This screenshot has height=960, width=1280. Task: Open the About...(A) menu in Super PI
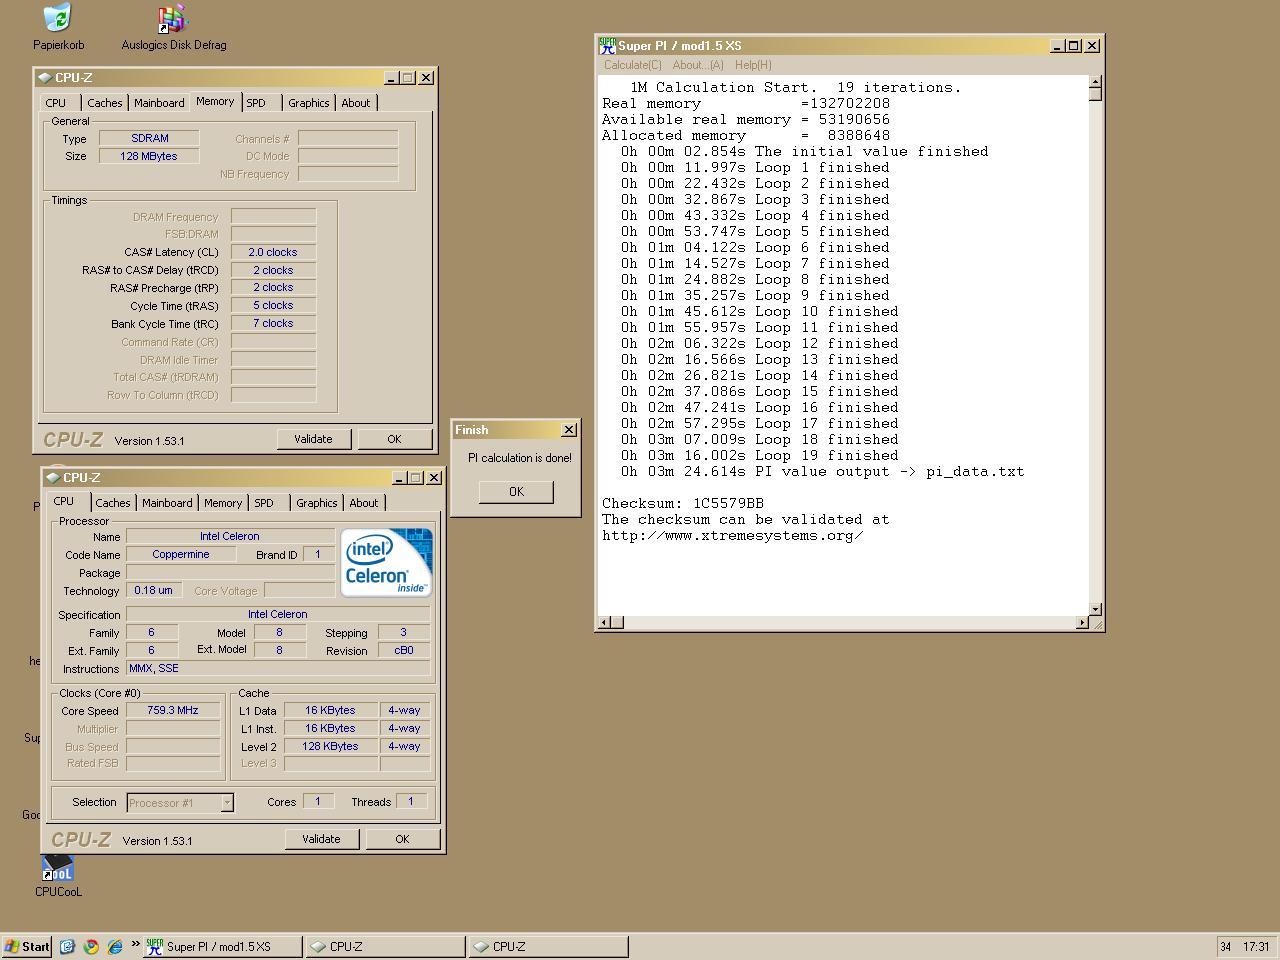[698, 65]
